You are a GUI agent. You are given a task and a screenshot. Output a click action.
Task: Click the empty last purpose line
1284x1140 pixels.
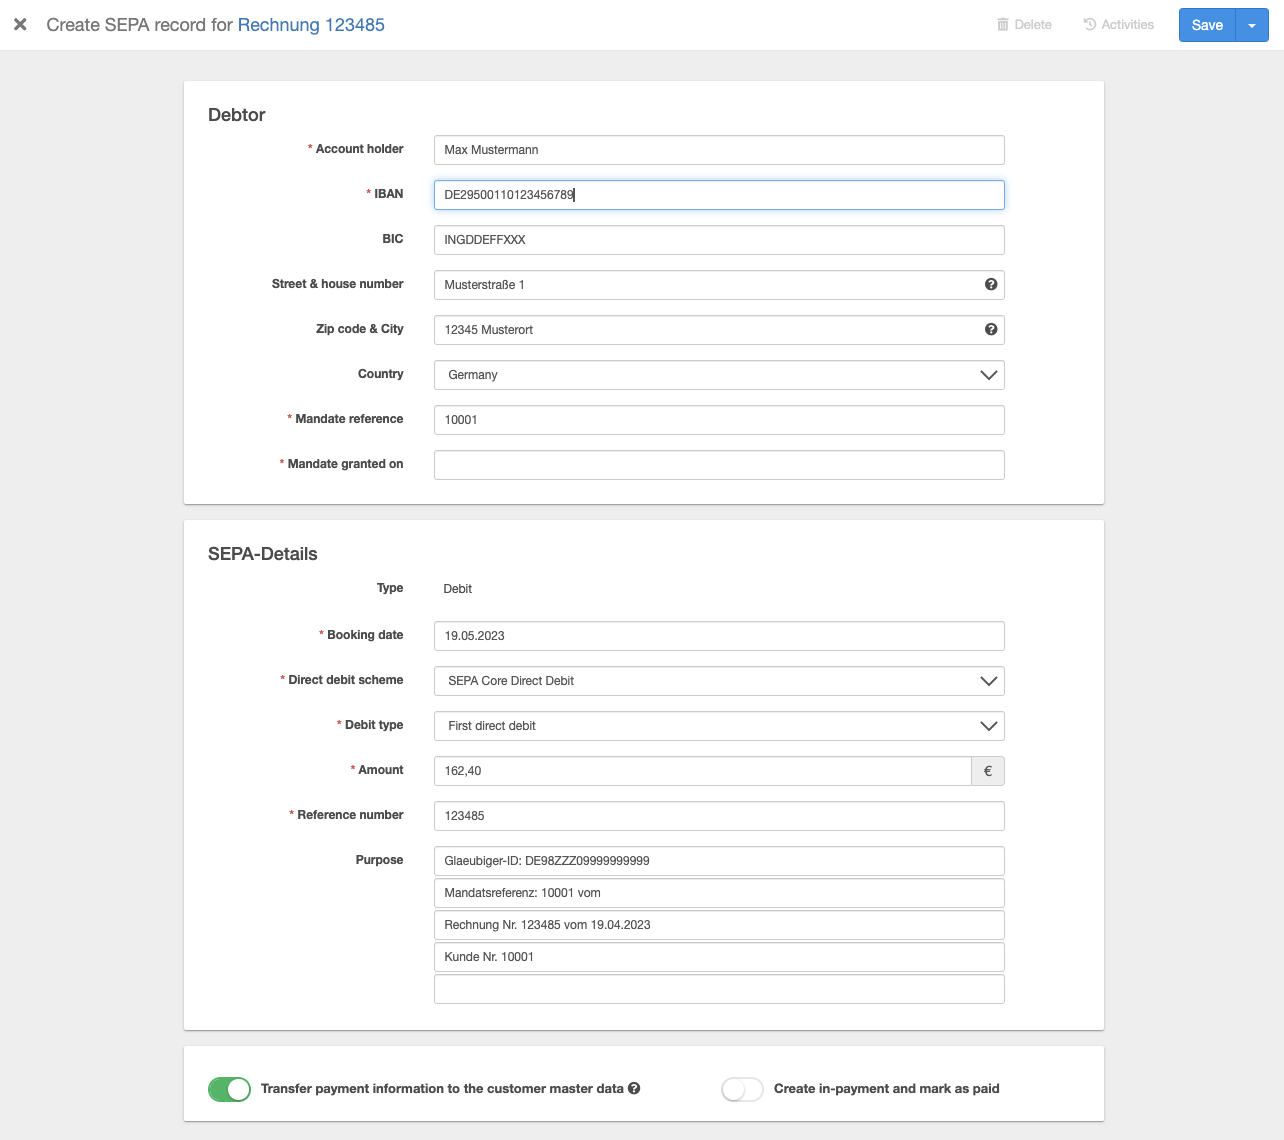click(719, 989)
